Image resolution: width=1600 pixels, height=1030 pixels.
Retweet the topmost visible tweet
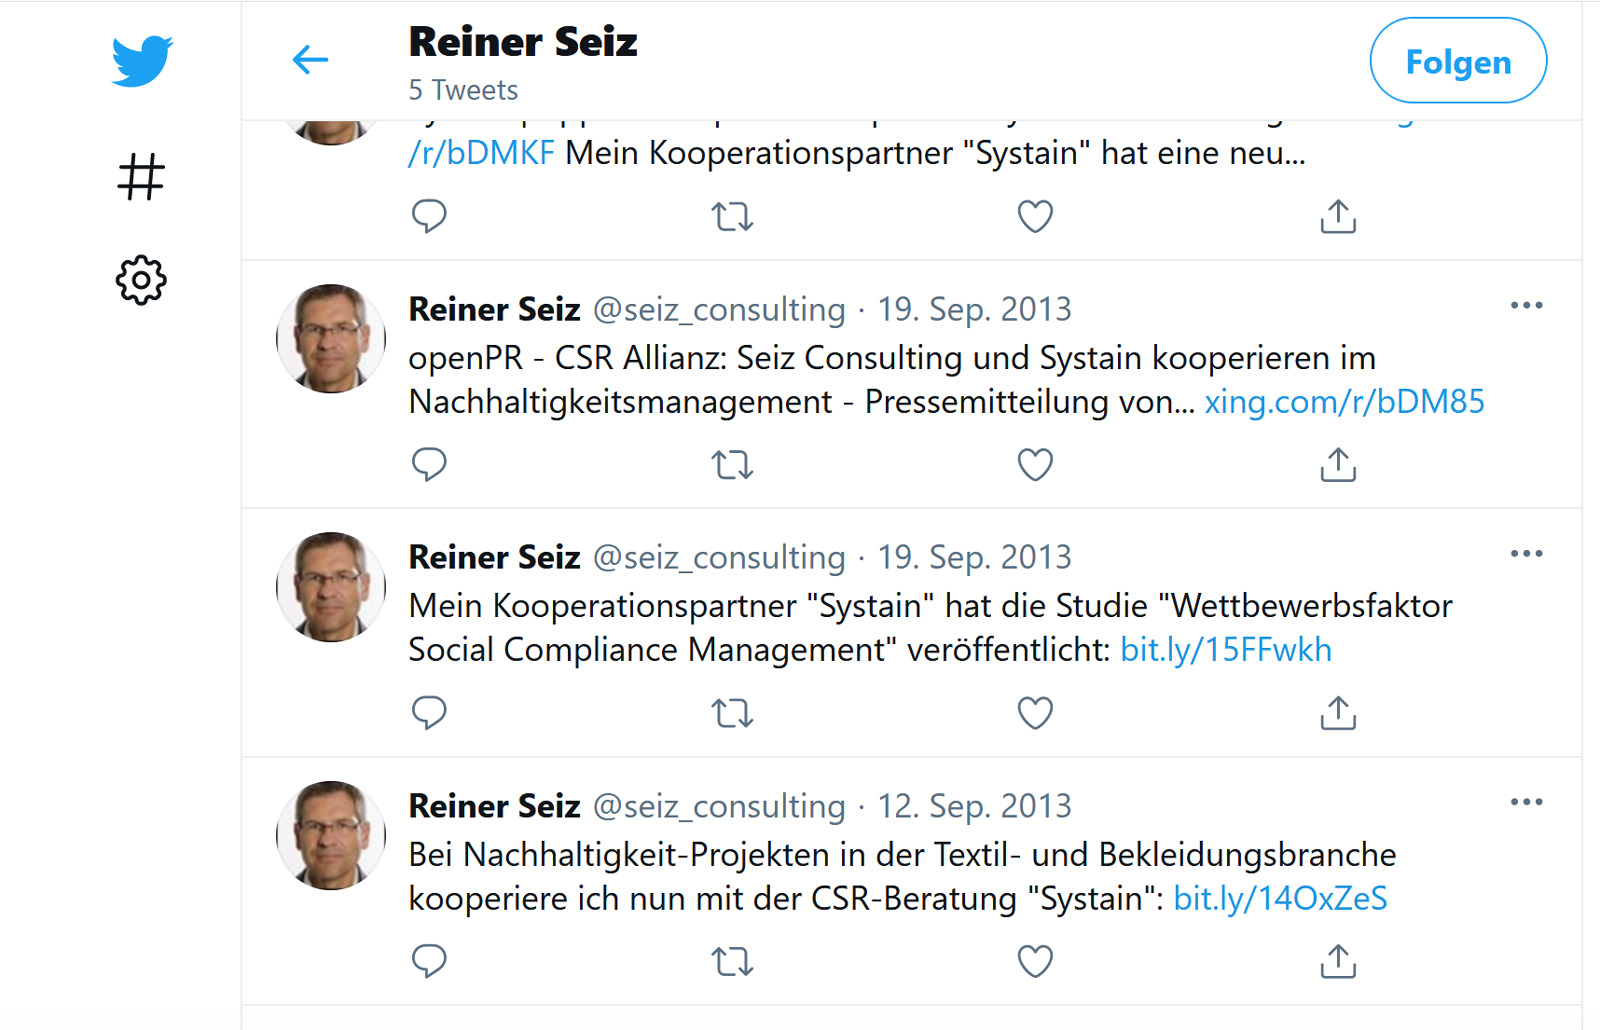732,216
